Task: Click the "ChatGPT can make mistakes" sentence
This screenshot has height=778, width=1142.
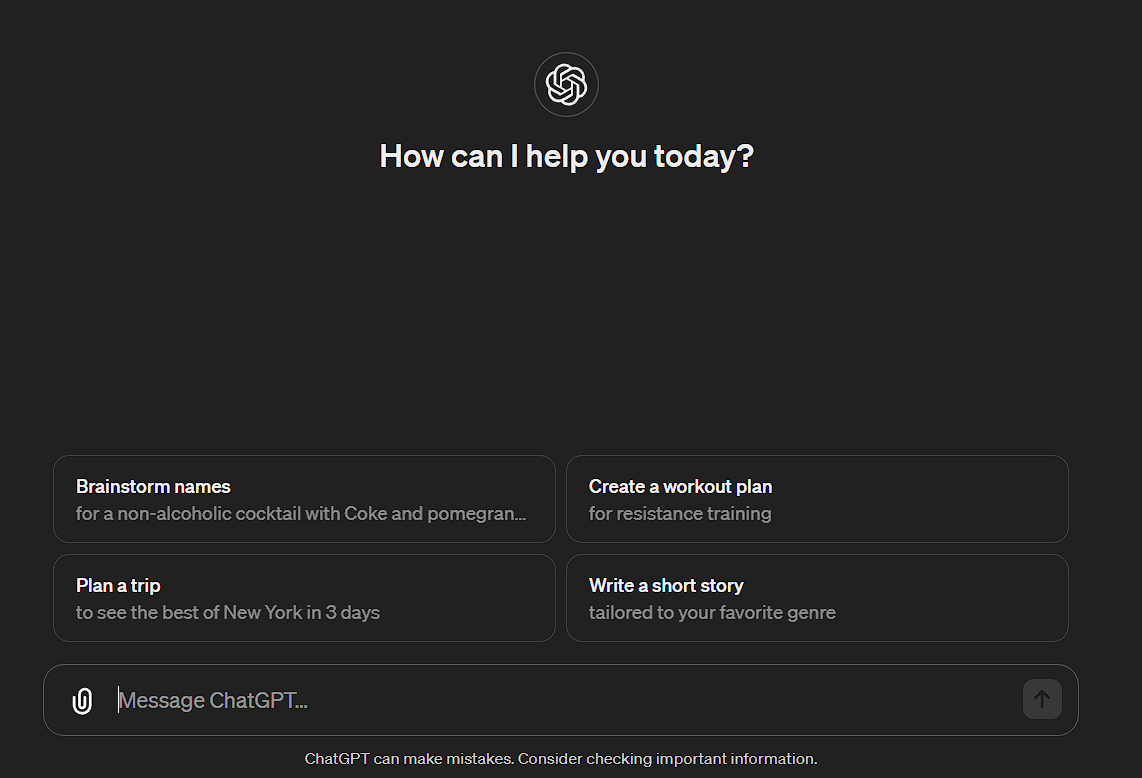Action: point(408,759)
